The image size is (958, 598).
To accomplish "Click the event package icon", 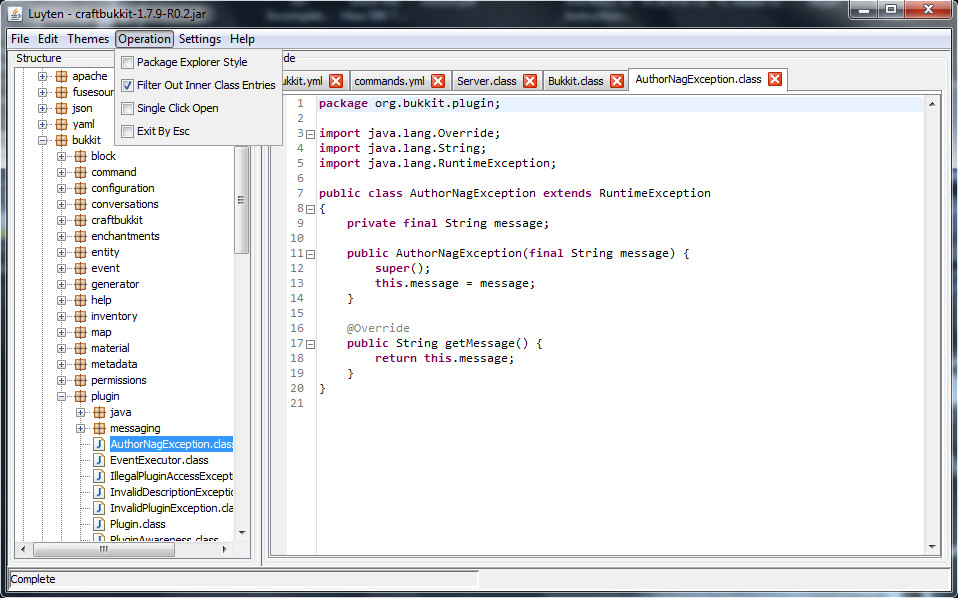I will tap(80, 268).
